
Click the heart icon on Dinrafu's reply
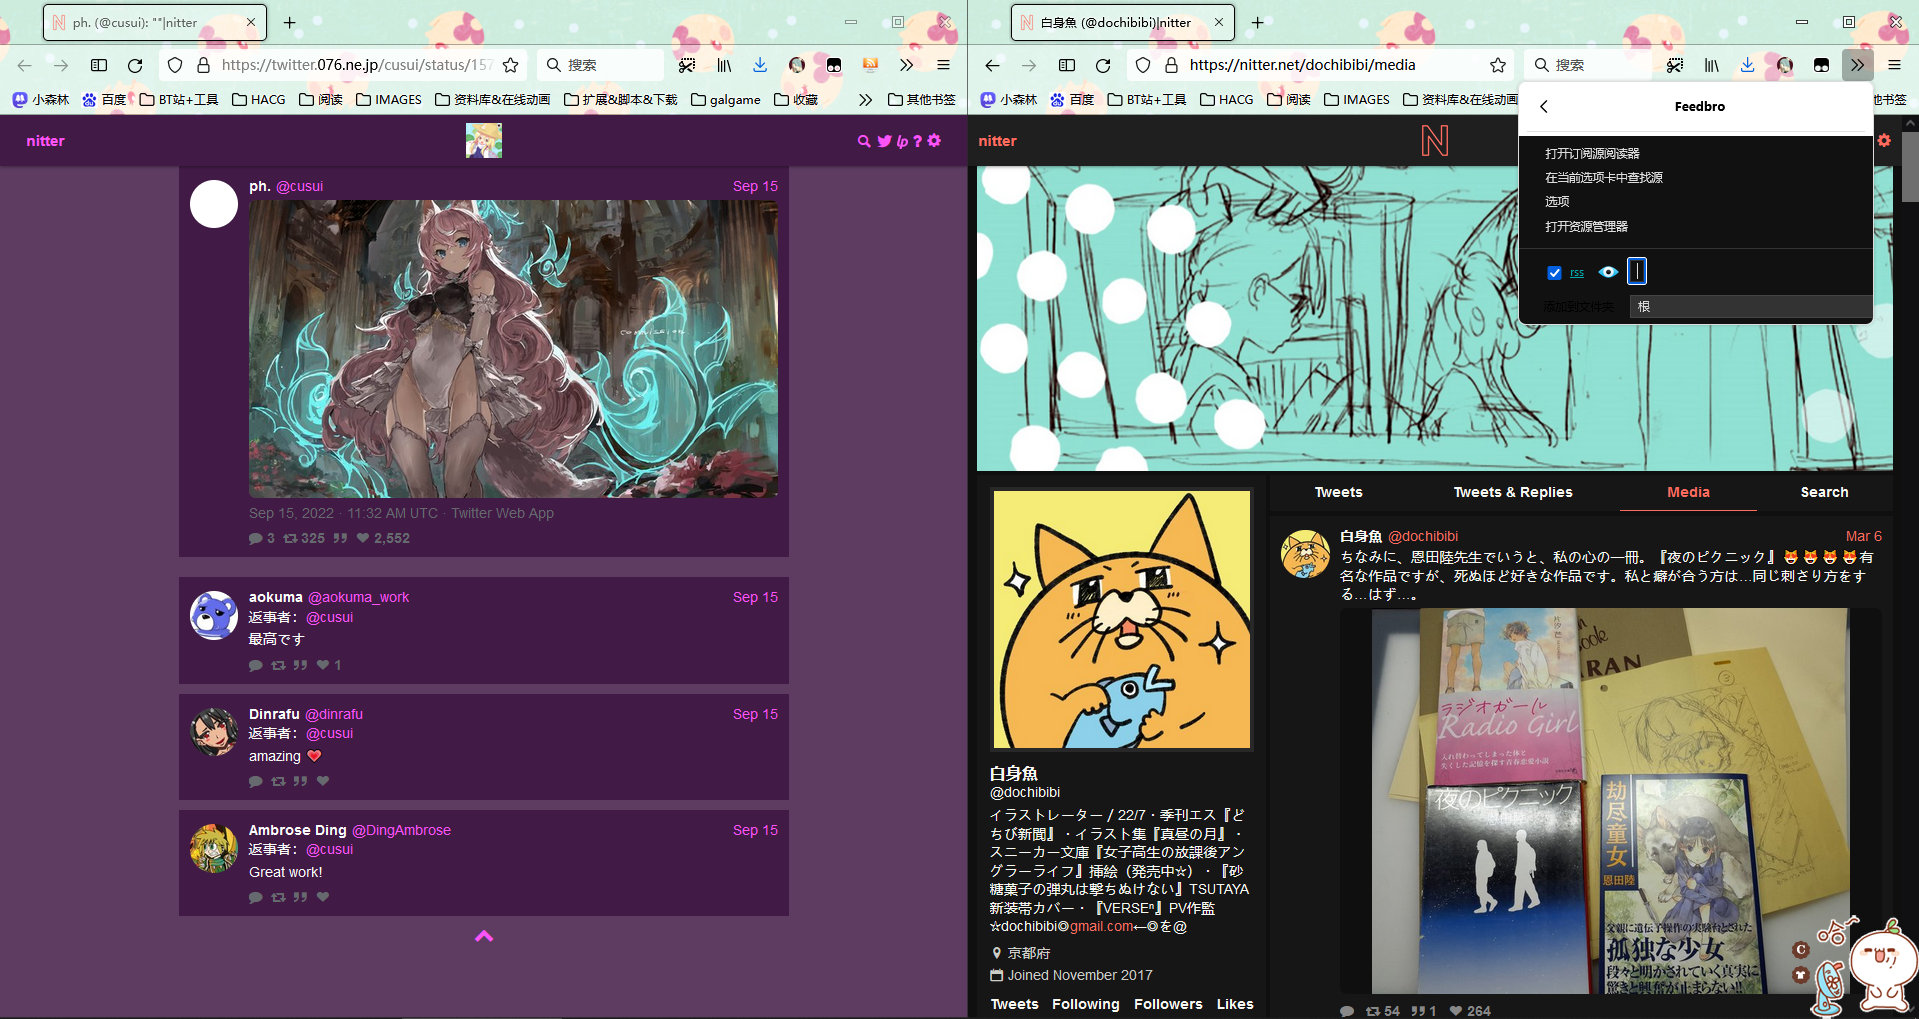(x=323, y=781)
